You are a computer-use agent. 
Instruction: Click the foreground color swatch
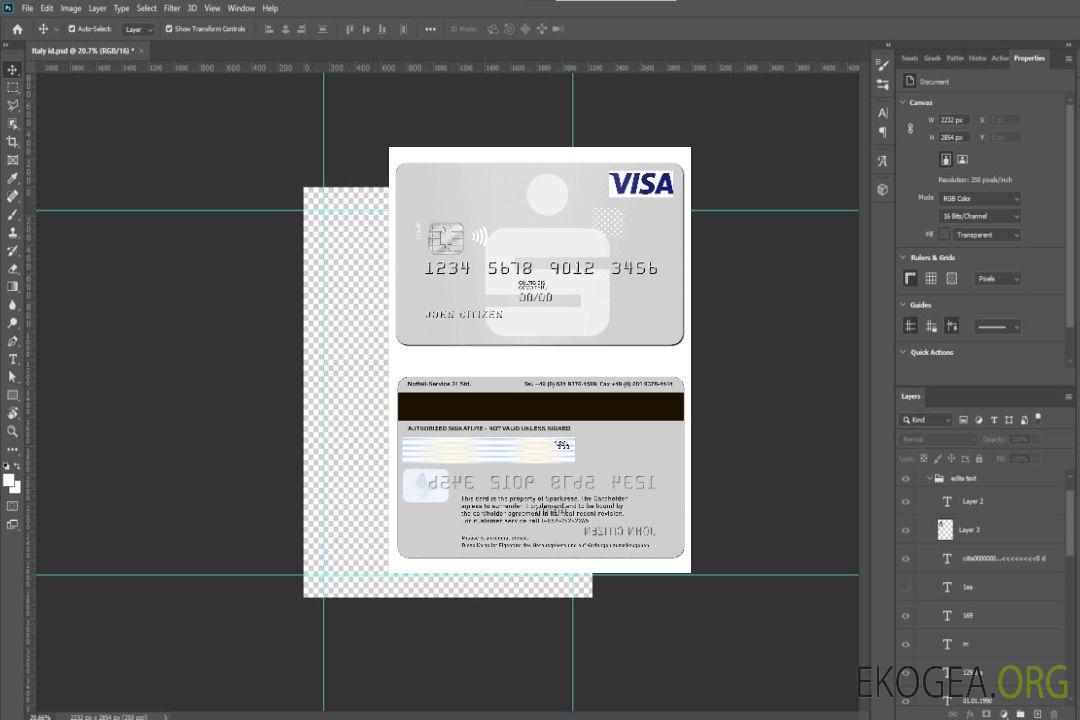9,481
